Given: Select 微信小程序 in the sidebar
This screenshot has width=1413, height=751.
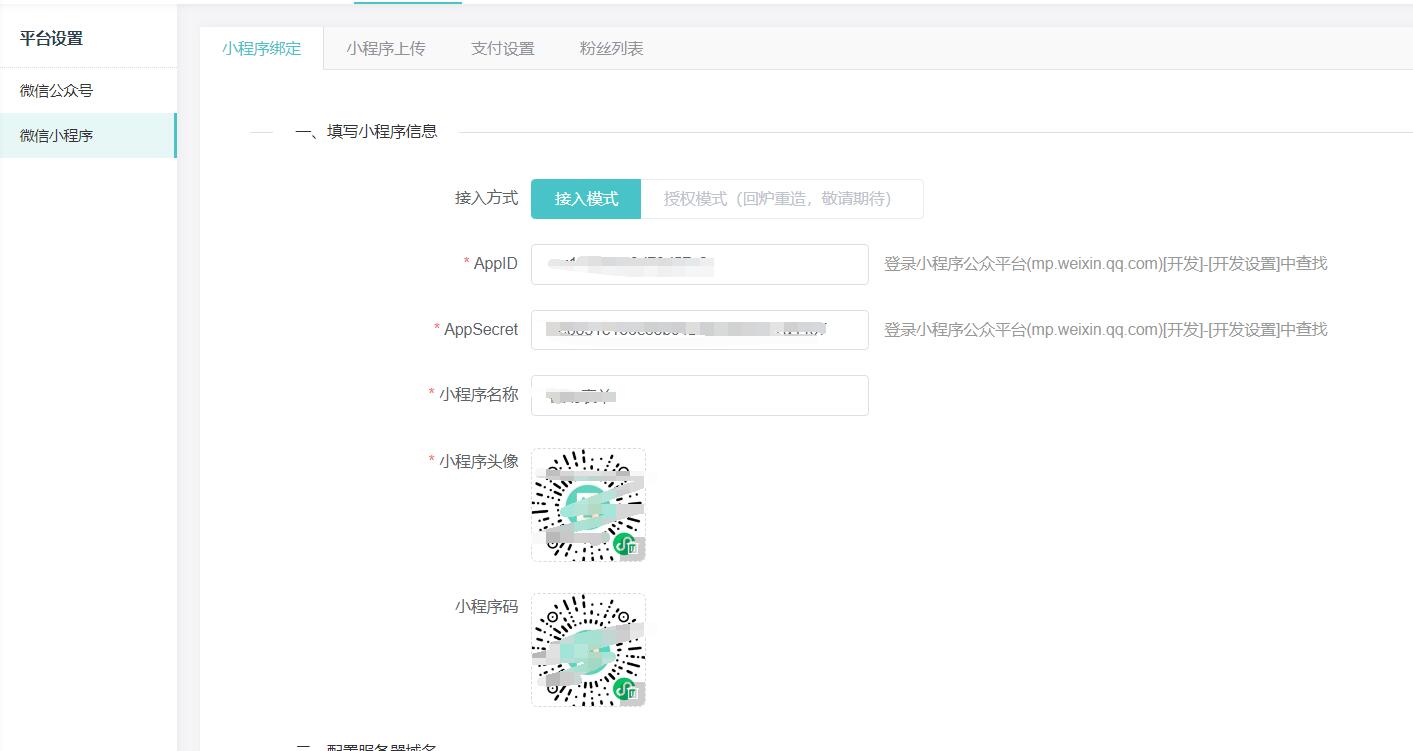Looking at the screenshot, I should coord(88,135).
